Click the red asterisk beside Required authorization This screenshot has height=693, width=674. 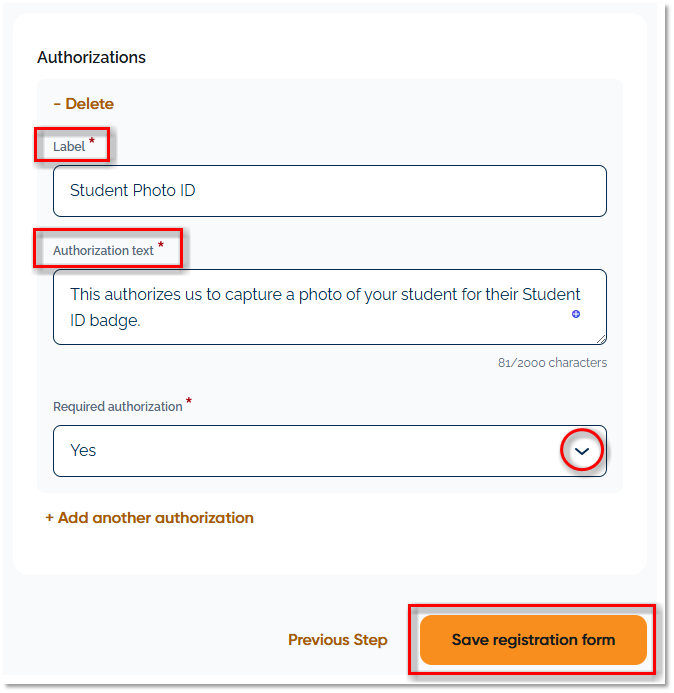click(x=189, y=403)
